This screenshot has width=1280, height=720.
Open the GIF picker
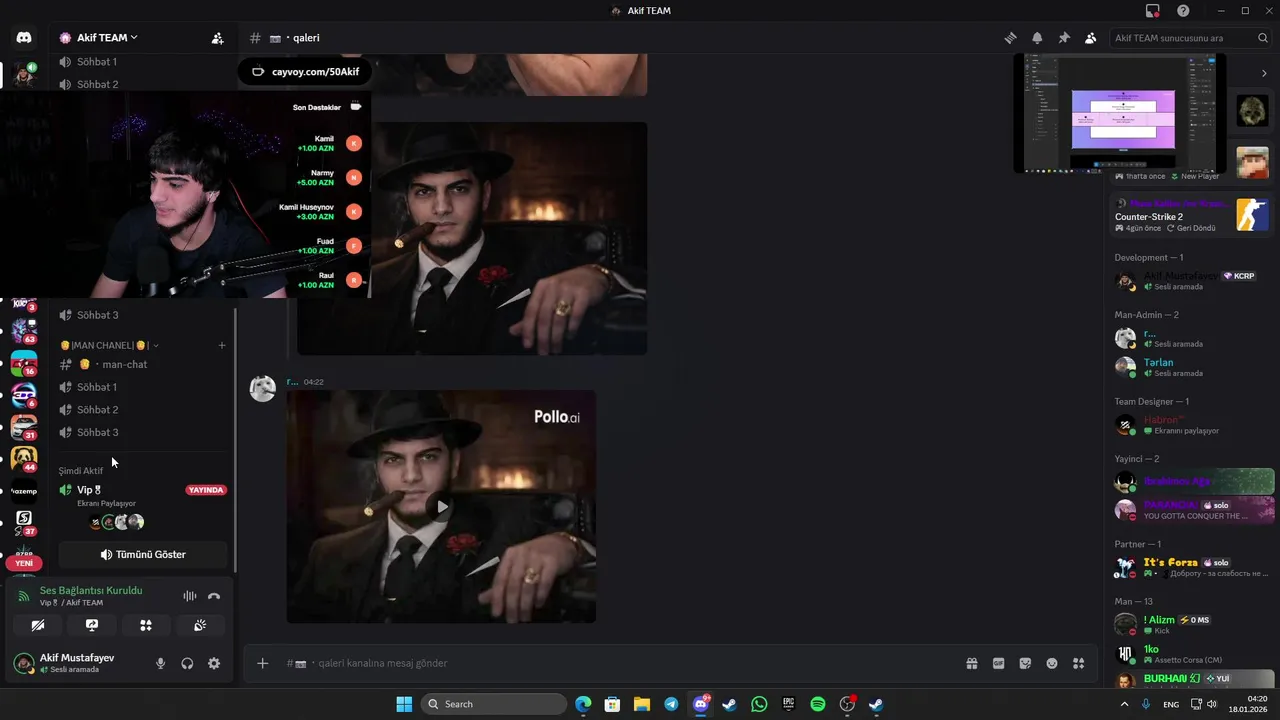[998, 663]
